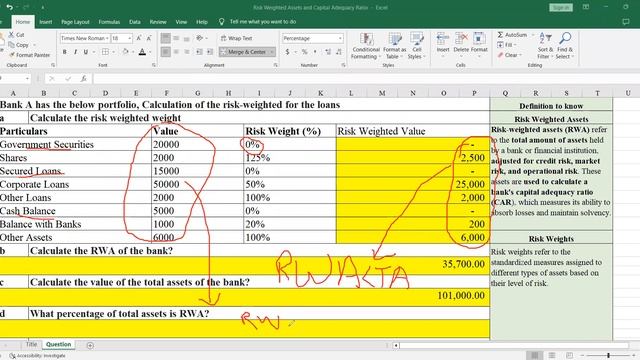Toggle Center alignment
Image resolution: width=640 pixels, height=360 pixels.
click(x=176, y=52)
